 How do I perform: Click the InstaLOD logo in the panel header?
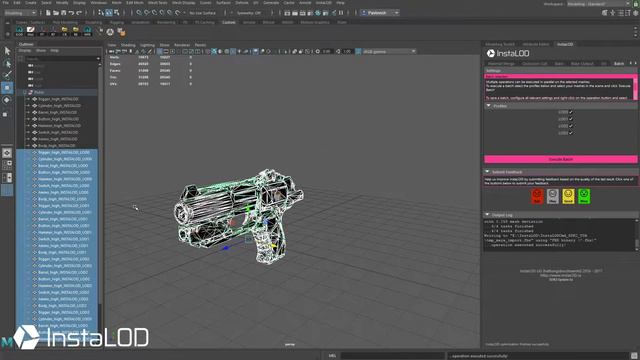pyautogui.click(x=508, y=53)
